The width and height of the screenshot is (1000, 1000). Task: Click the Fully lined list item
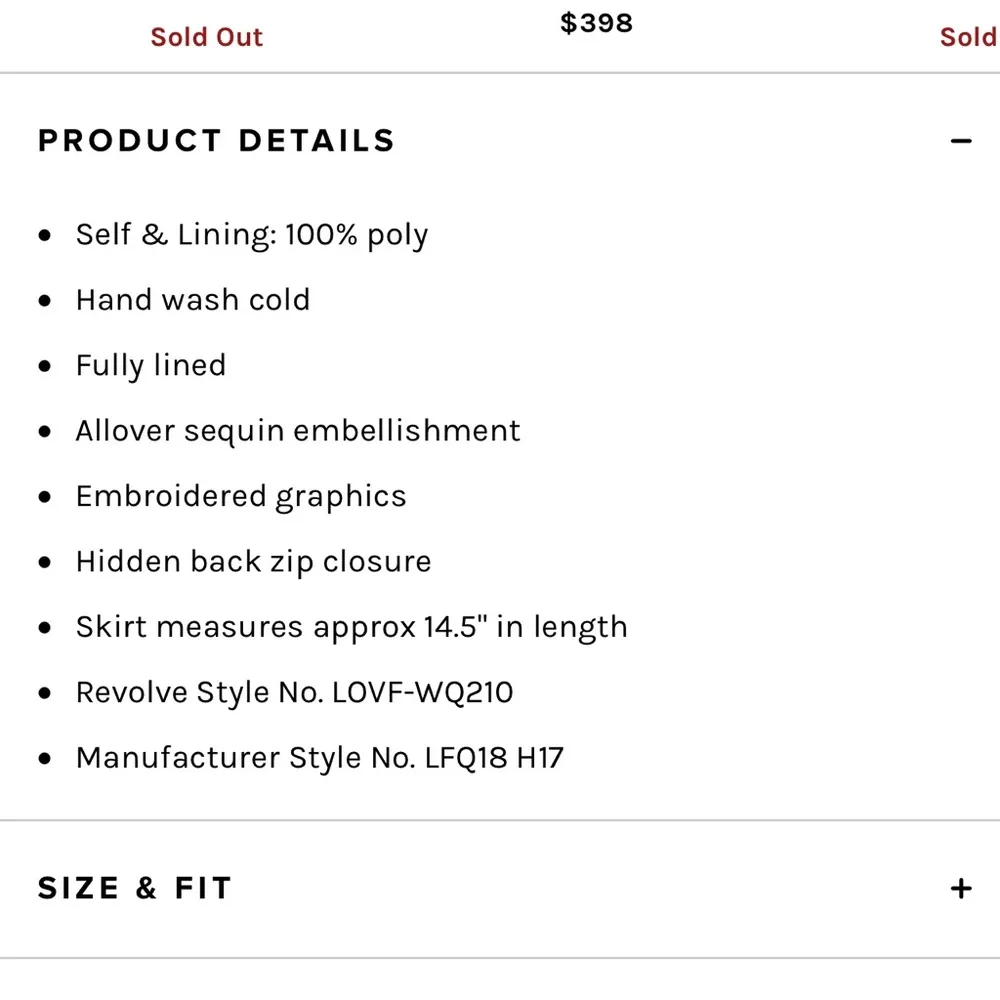[x=151, y=365]
